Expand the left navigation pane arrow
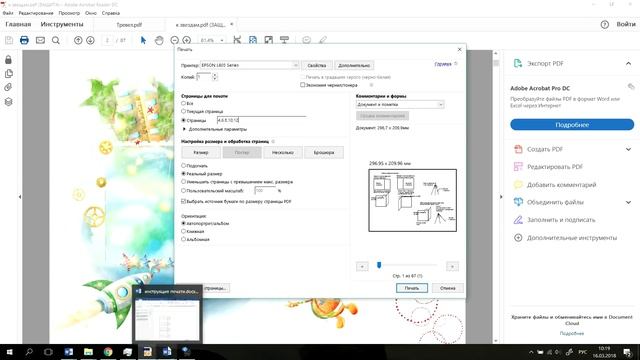This screenshot has width=640, height=360. [20, 197]
